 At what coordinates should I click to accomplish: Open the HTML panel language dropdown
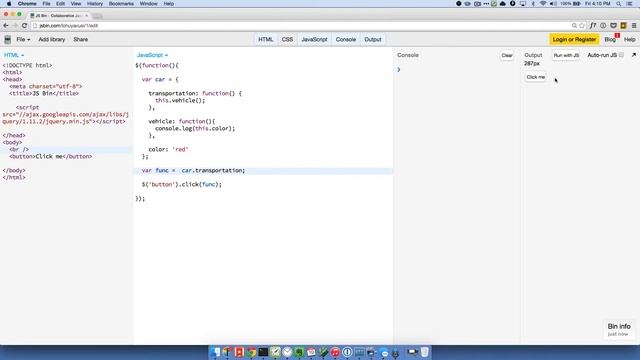tap(14, 55)
